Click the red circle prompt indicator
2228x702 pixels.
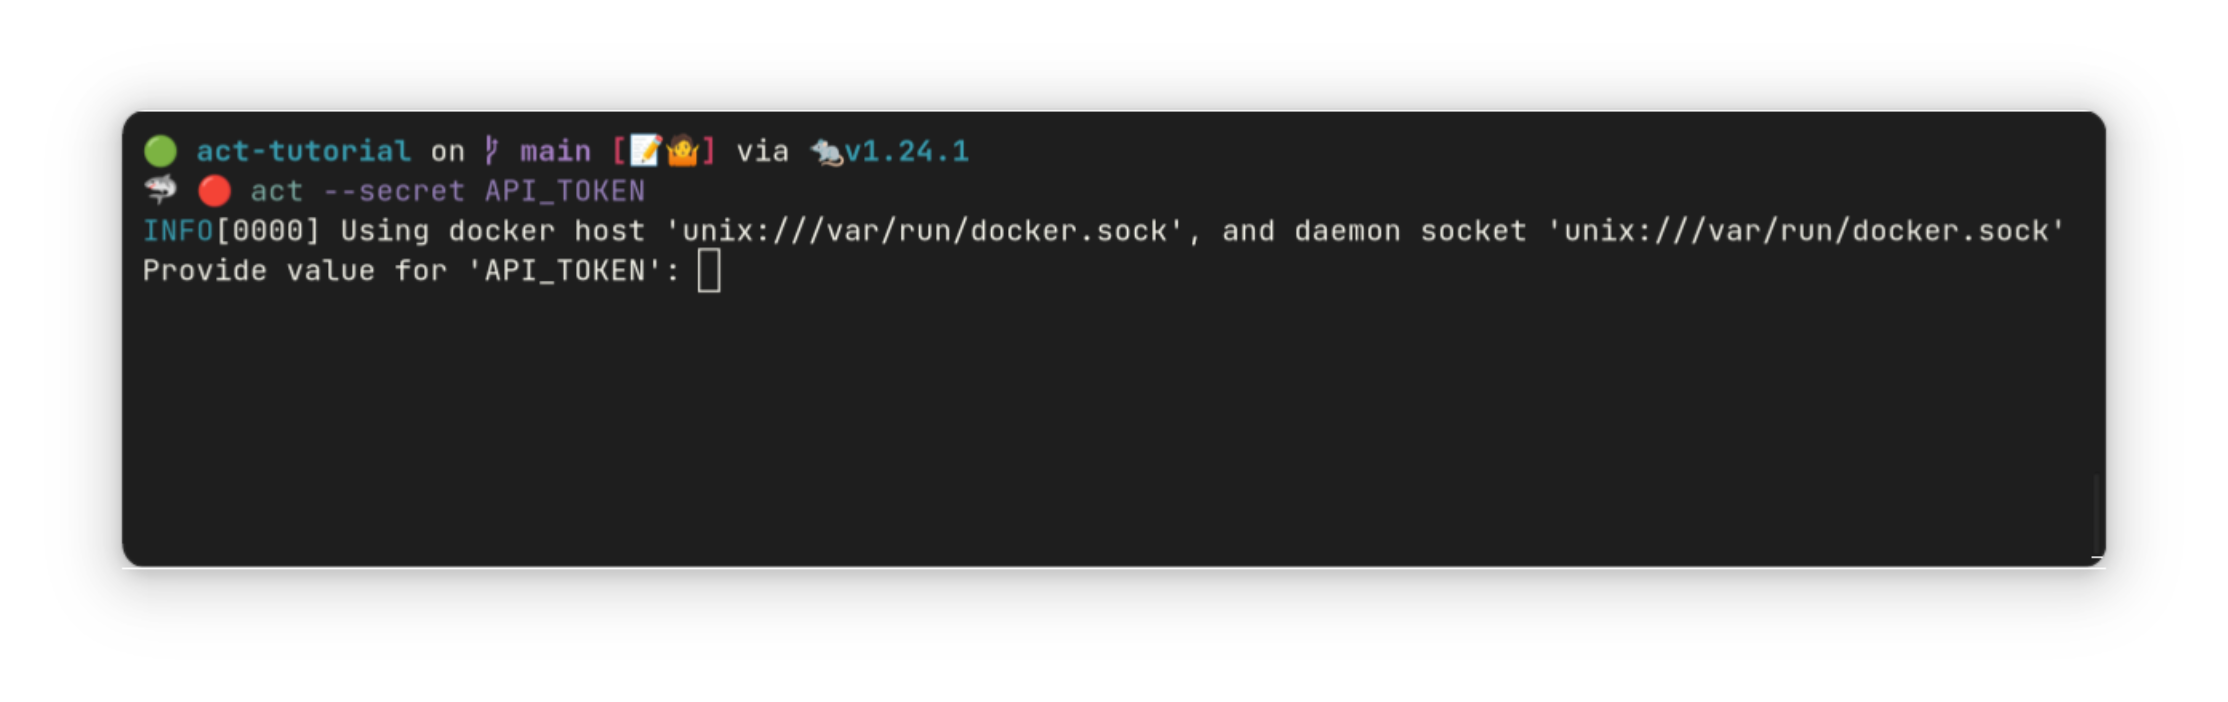tap(214, 190)
